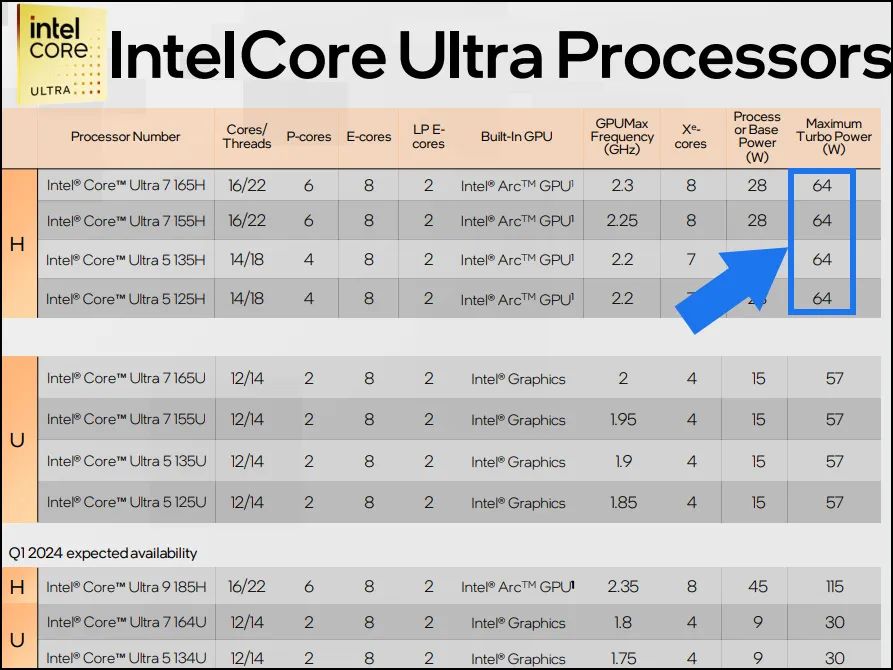The width and height of the screenshot is (893, 670).
Task: Select the "Xe-cores" column header
Action: click(690, 137)
